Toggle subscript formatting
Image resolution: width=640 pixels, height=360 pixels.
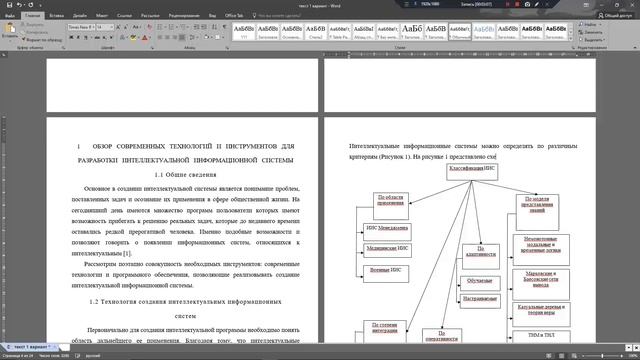[104, 38]
